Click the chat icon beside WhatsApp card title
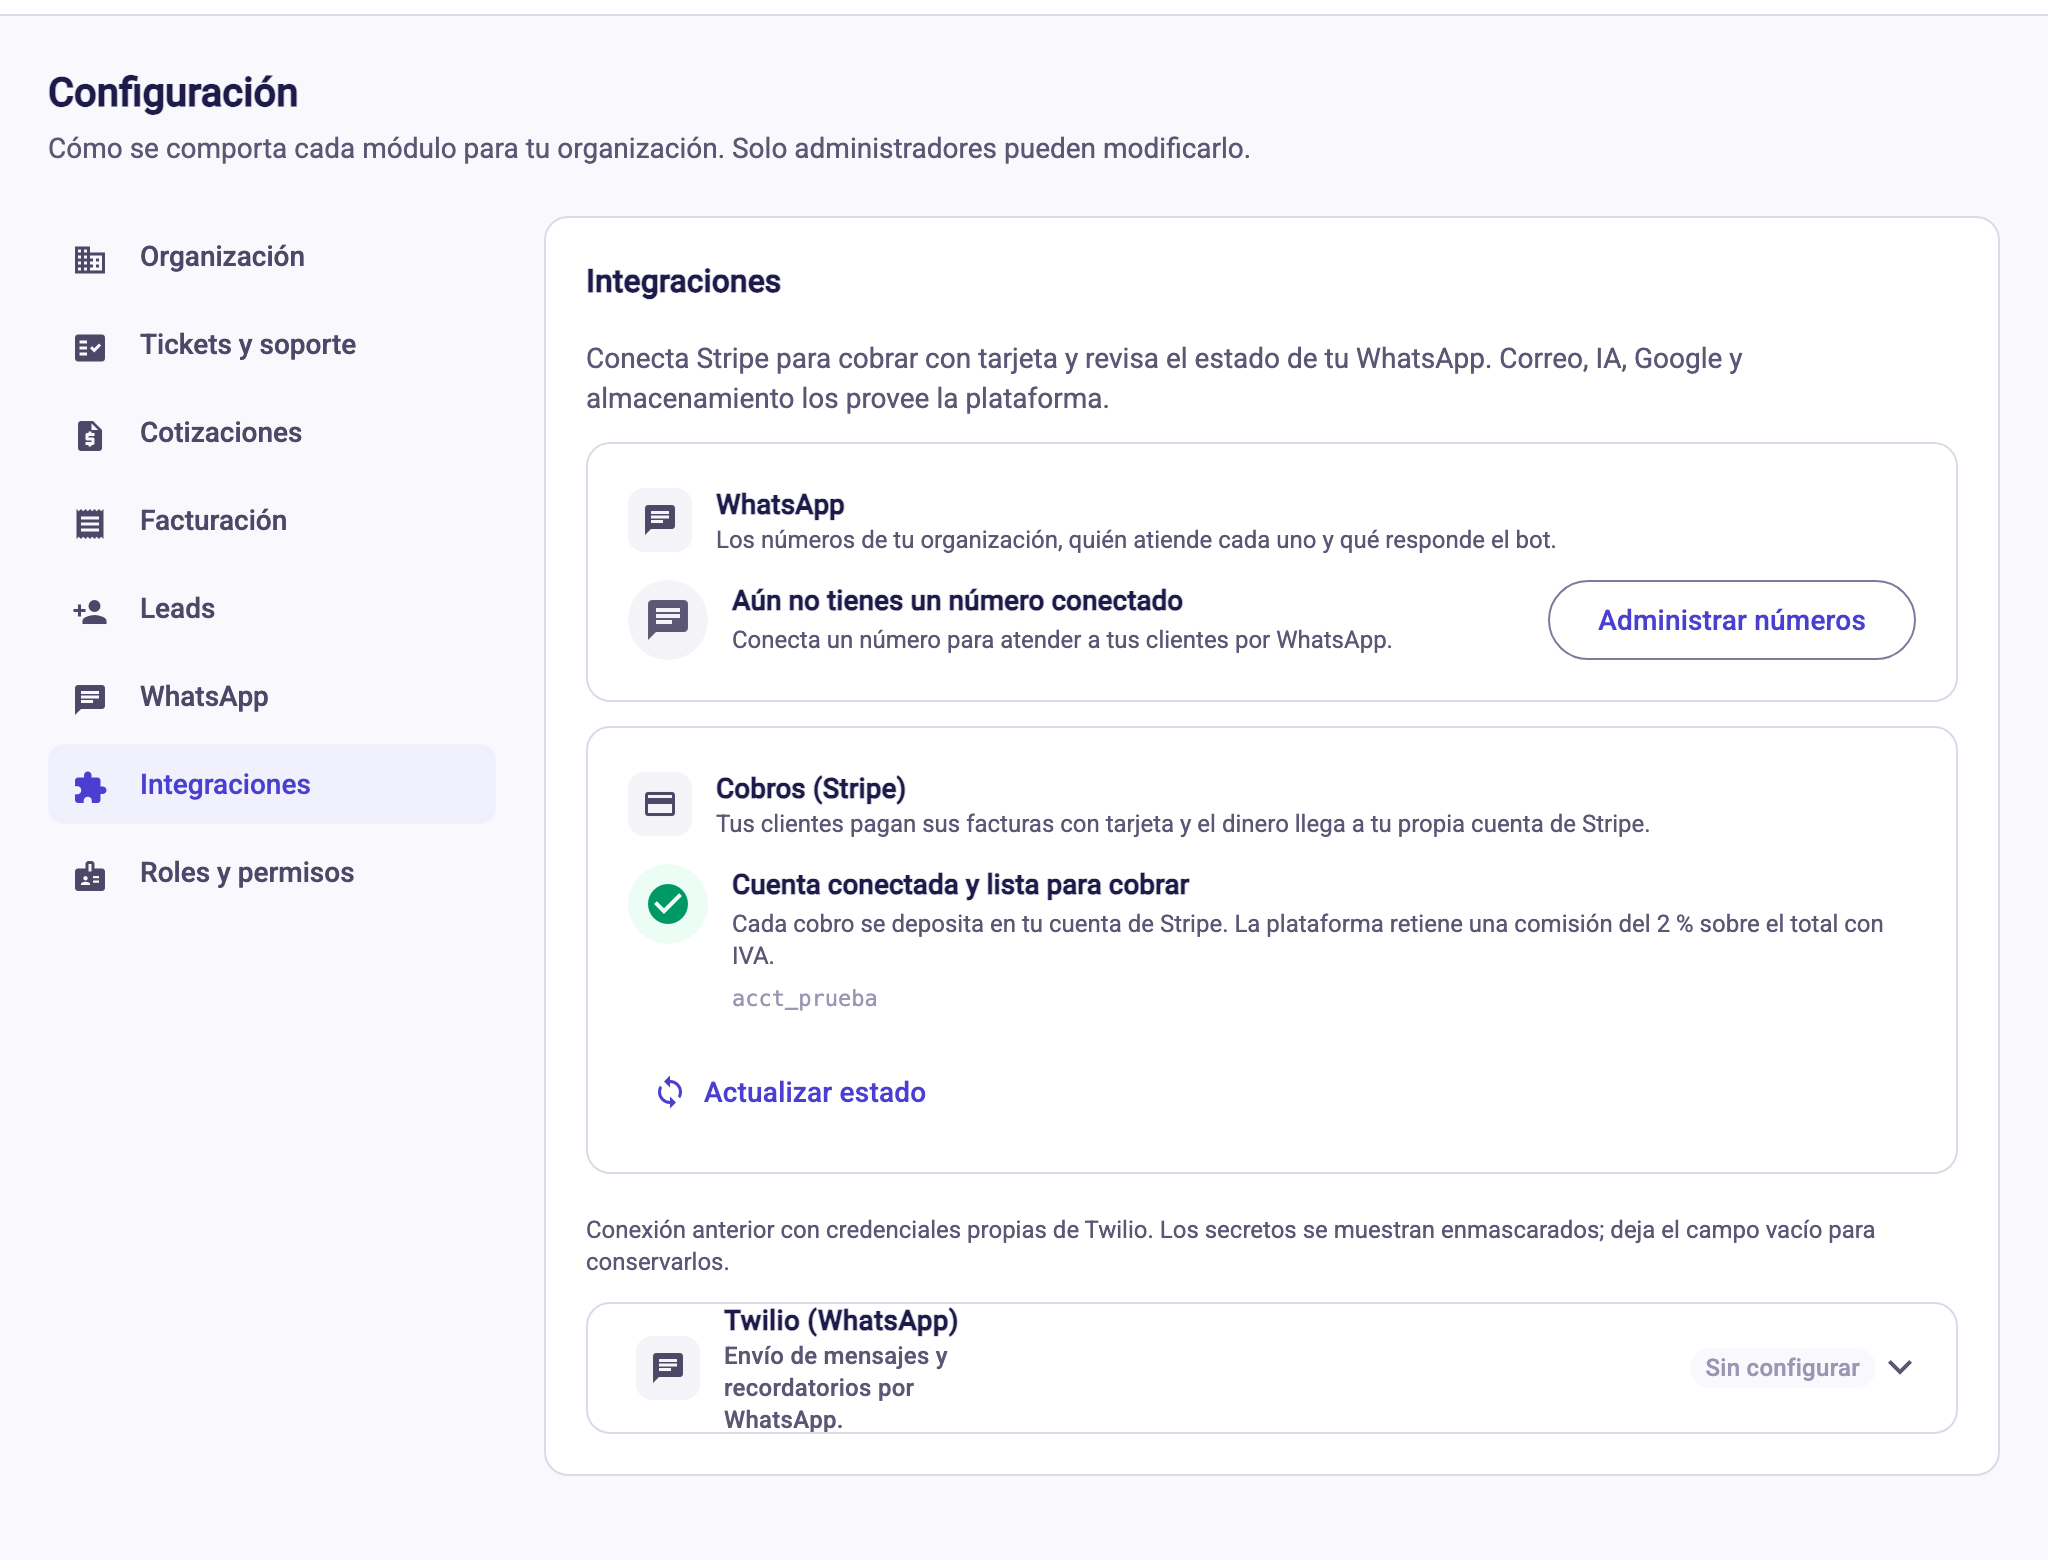2048x1560 pixels. pyautogui.click(x=660, y=519)
